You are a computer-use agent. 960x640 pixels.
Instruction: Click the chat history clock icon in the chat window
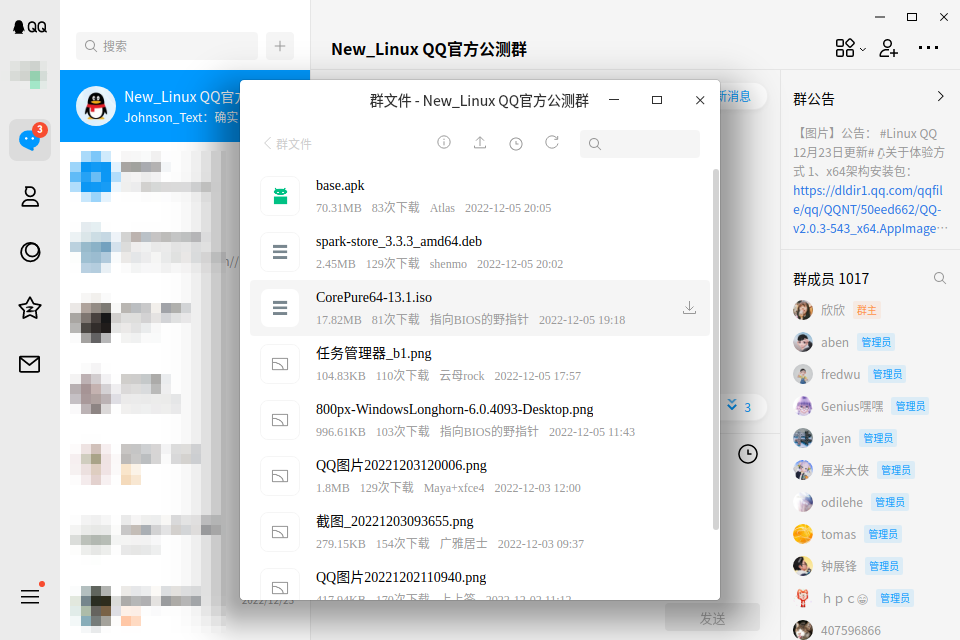[x=748, y=454]
